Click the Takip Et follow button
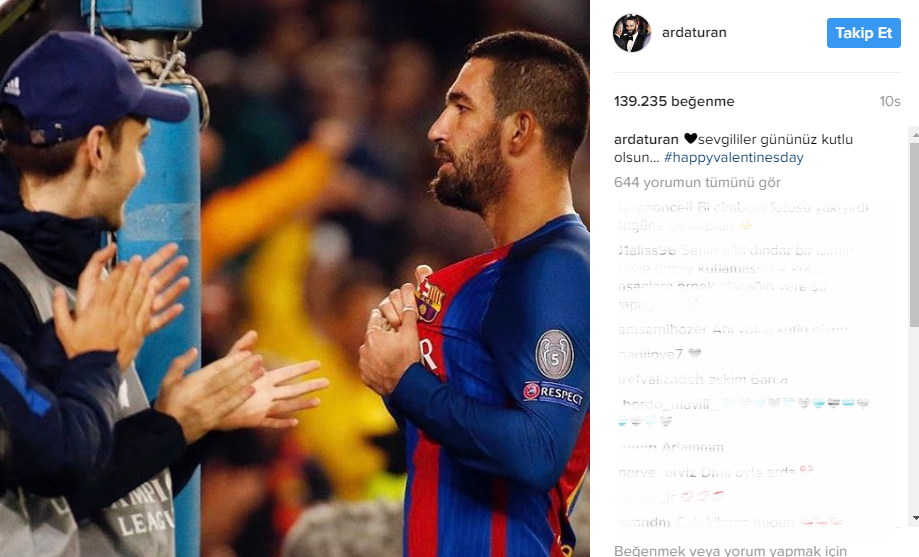This screenshot has width=919, height=557. [863, 33]
